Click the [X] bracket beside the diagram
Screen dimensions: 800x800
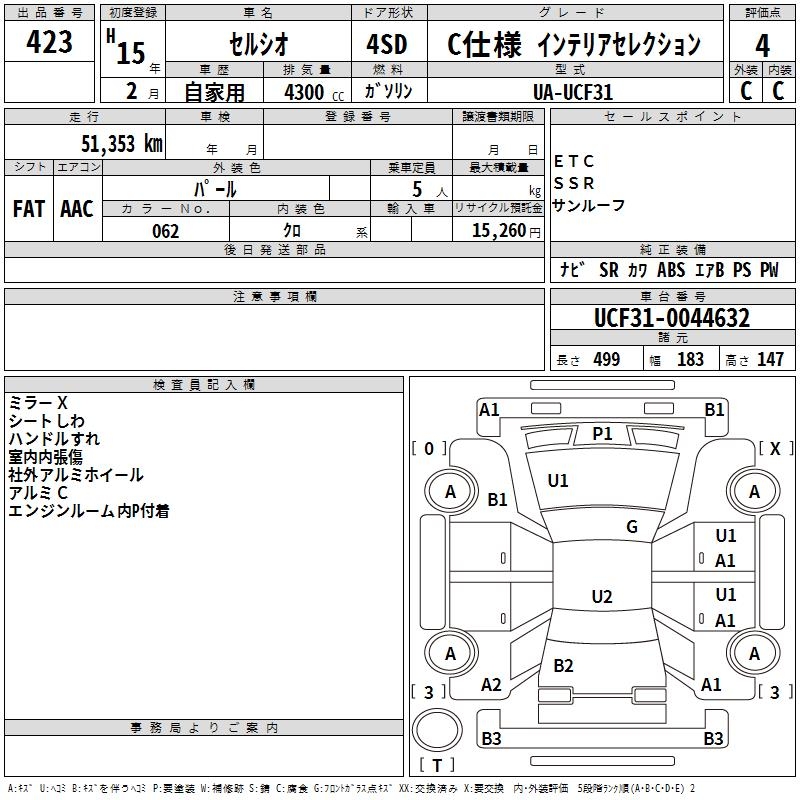pyautogui.click(x=775, y=448)
